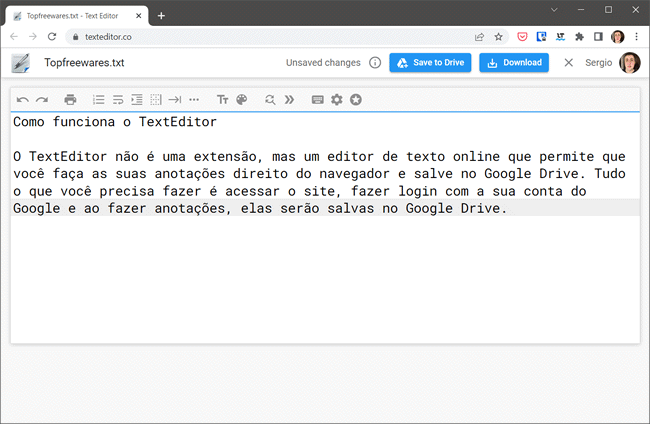Click the Sergio user name
The image size is (650, 424).
(598, 63)
